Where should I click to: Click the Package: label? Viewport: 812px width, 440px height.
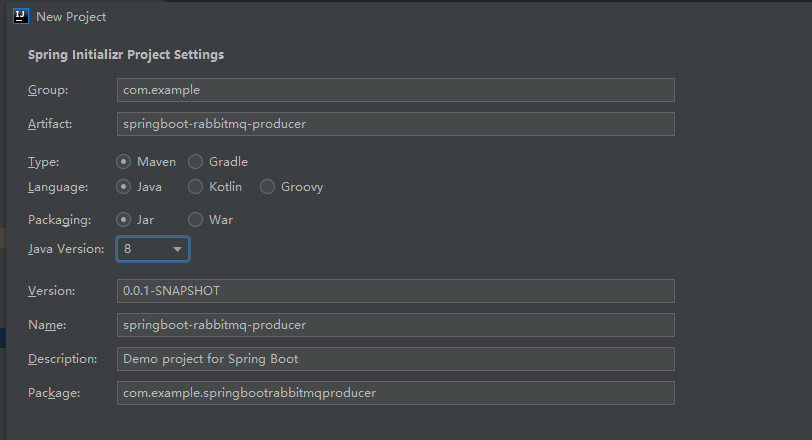[x=54, y=393]
